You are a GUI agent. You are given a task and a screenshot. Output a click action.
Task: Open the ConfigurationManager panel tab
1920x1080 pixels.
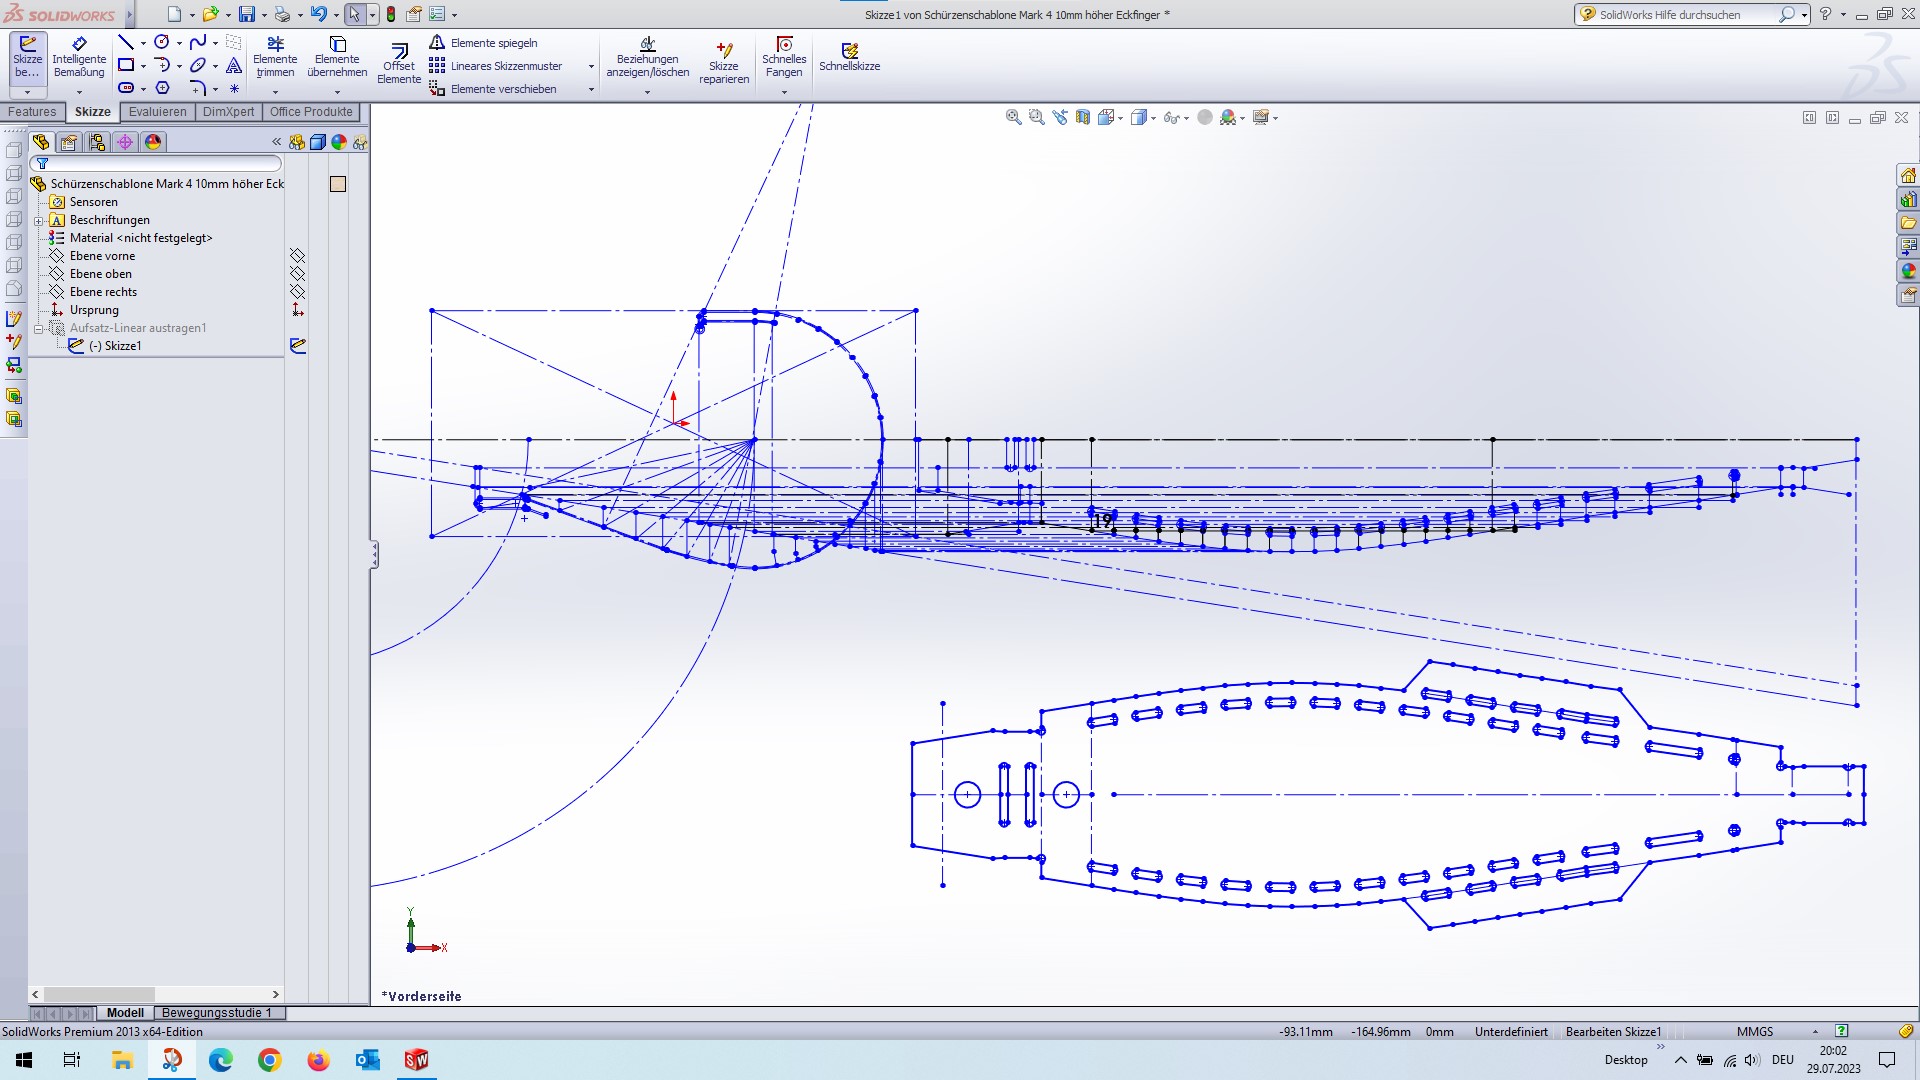point(97,142)
